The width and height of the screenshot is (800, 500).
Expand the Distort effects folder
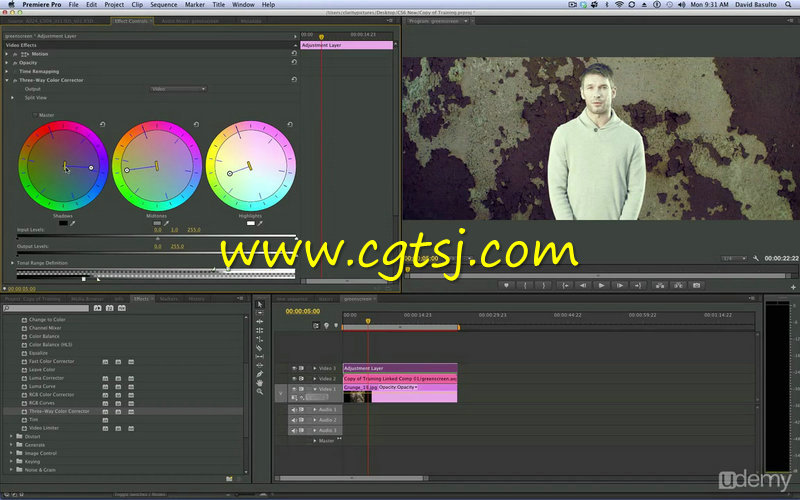[11, 436]
